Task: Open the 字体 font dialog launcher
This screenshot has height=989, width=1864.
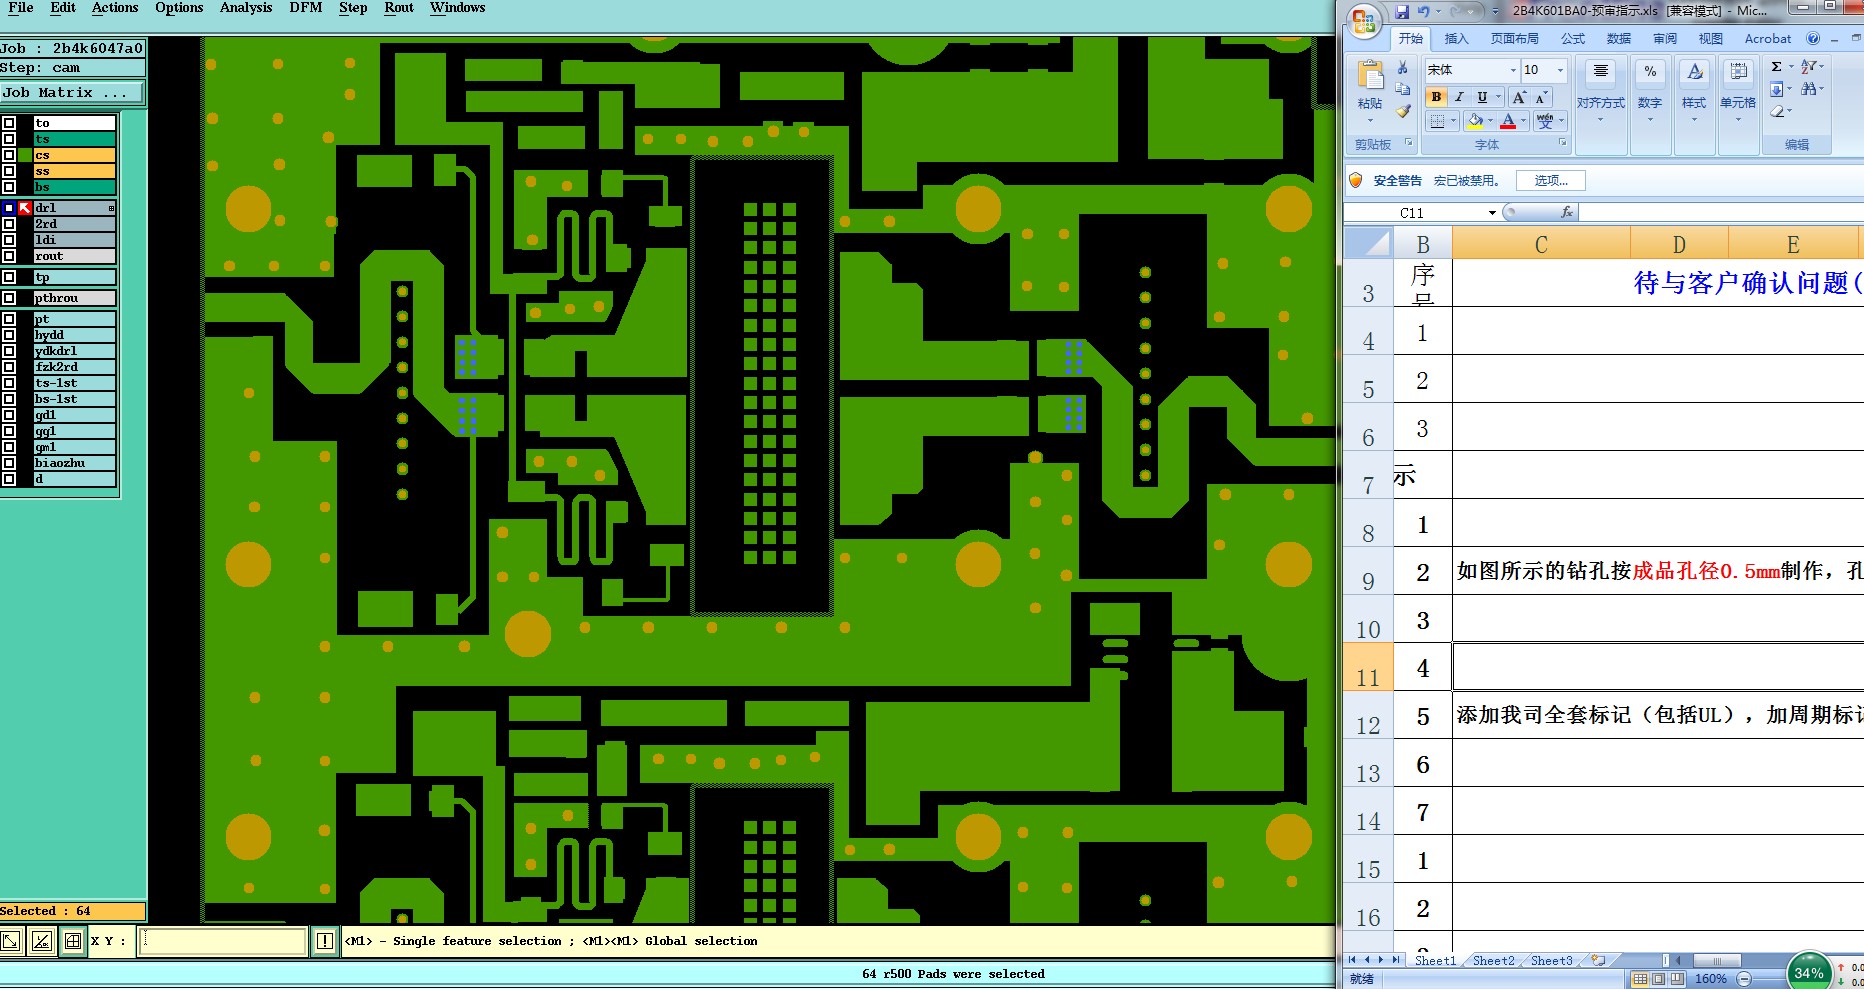Action: click(x=1563, y=143)
